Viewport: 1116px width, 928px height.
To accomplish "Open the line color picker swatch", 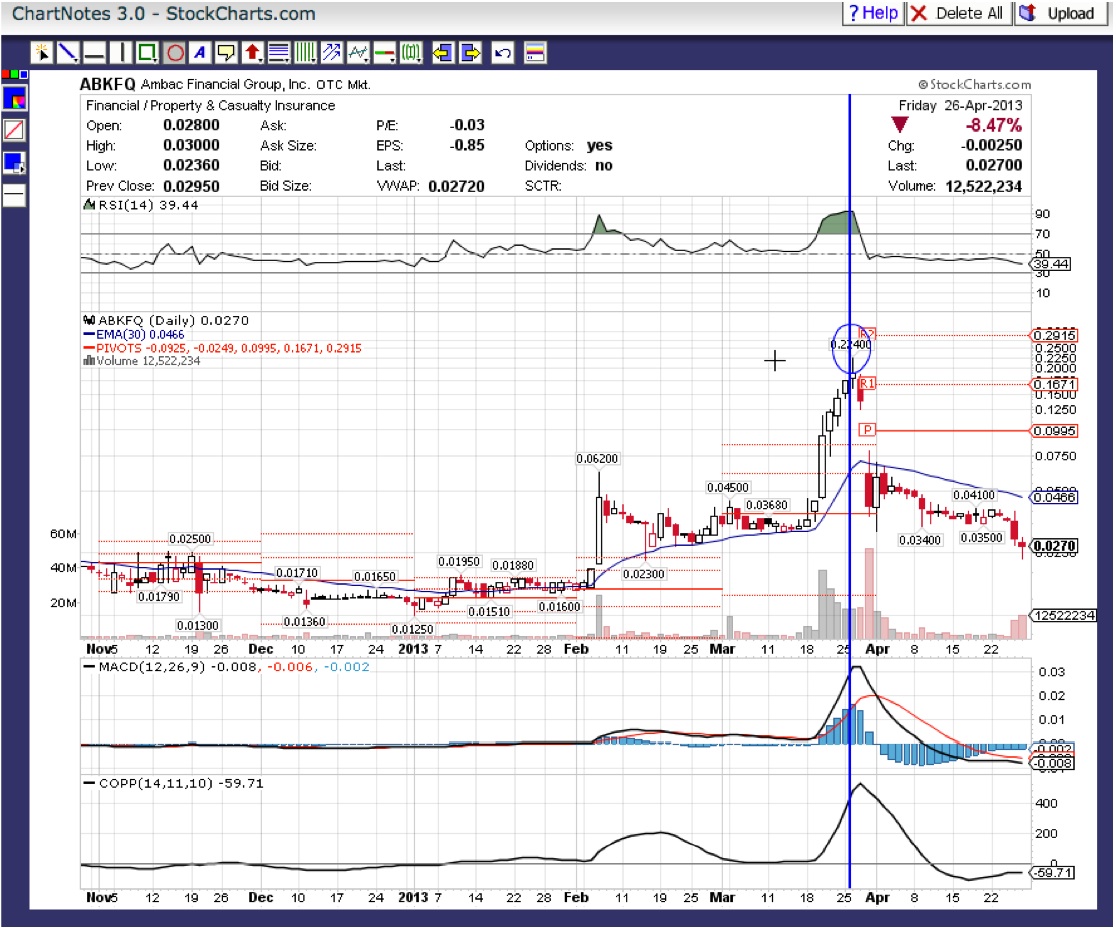I will (14, 98).
